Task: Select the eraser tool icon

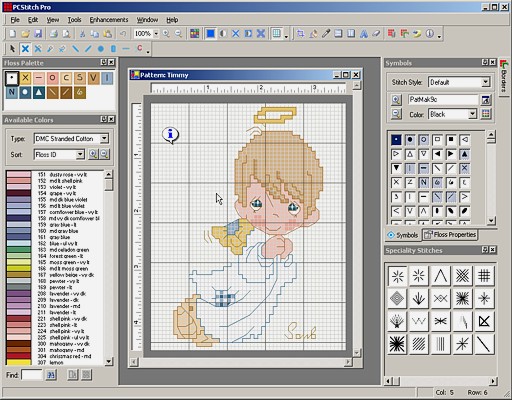Action: point(376,34)
